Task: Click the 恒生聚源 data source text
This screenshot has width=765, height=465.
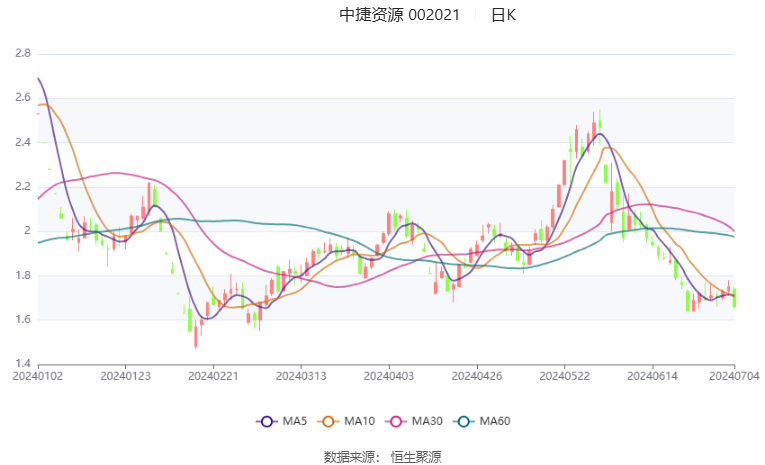Action: coord(416,457)
